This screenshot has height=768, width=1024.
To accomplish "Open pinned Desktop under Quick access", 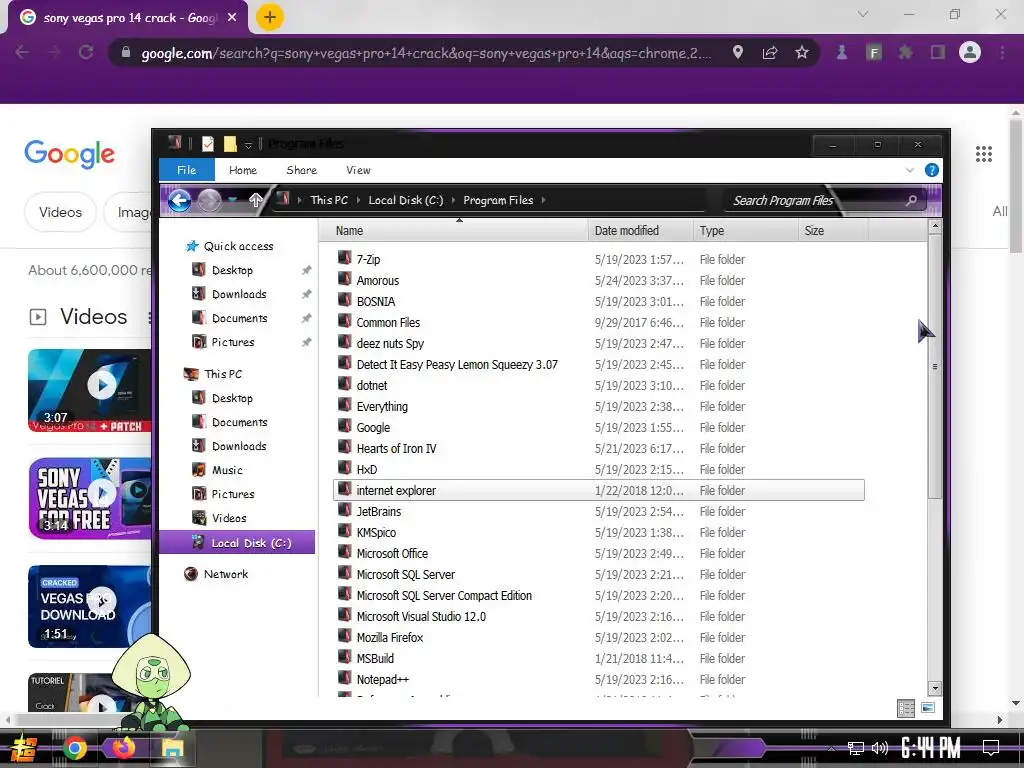I will 232,270.
